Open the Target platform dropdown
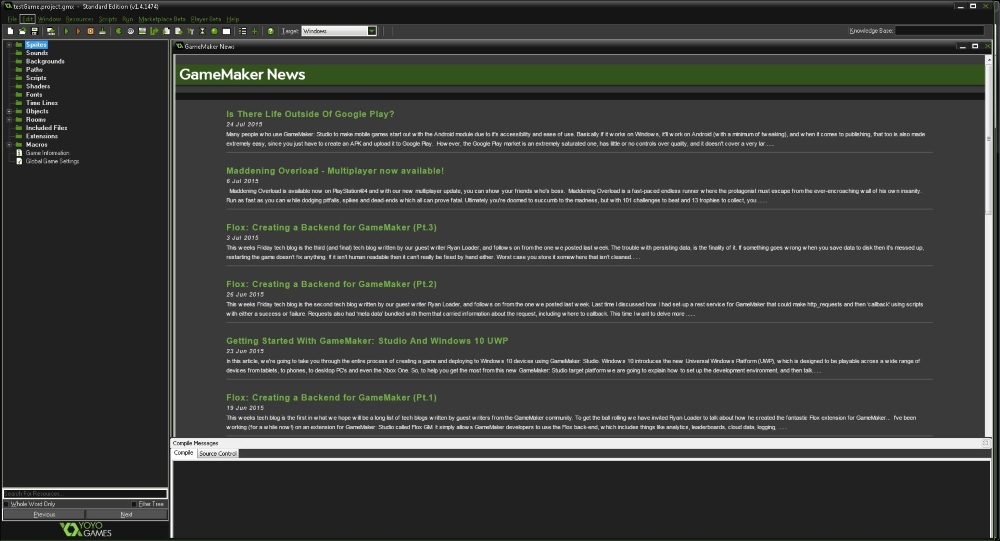This screenshot has height=541, width=1000. [x=372, y=31]
